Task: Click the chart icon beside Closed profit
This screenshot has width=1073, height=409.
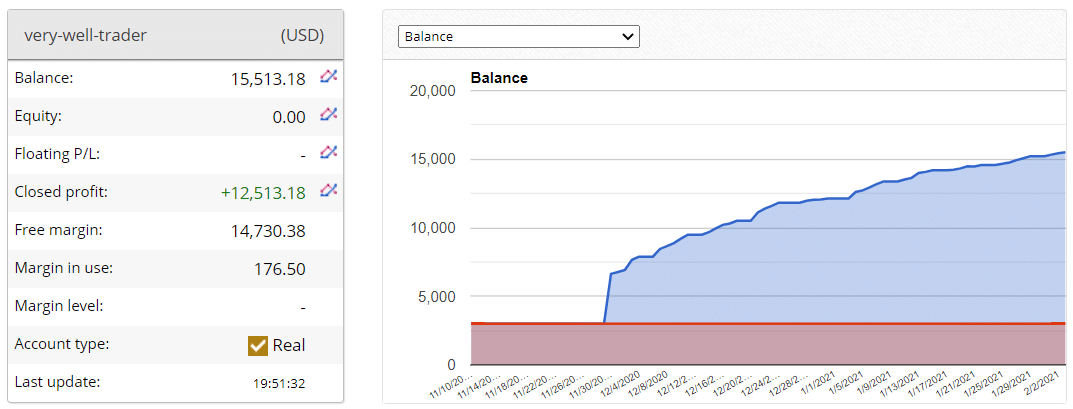Action: click(x=328, y=191)
